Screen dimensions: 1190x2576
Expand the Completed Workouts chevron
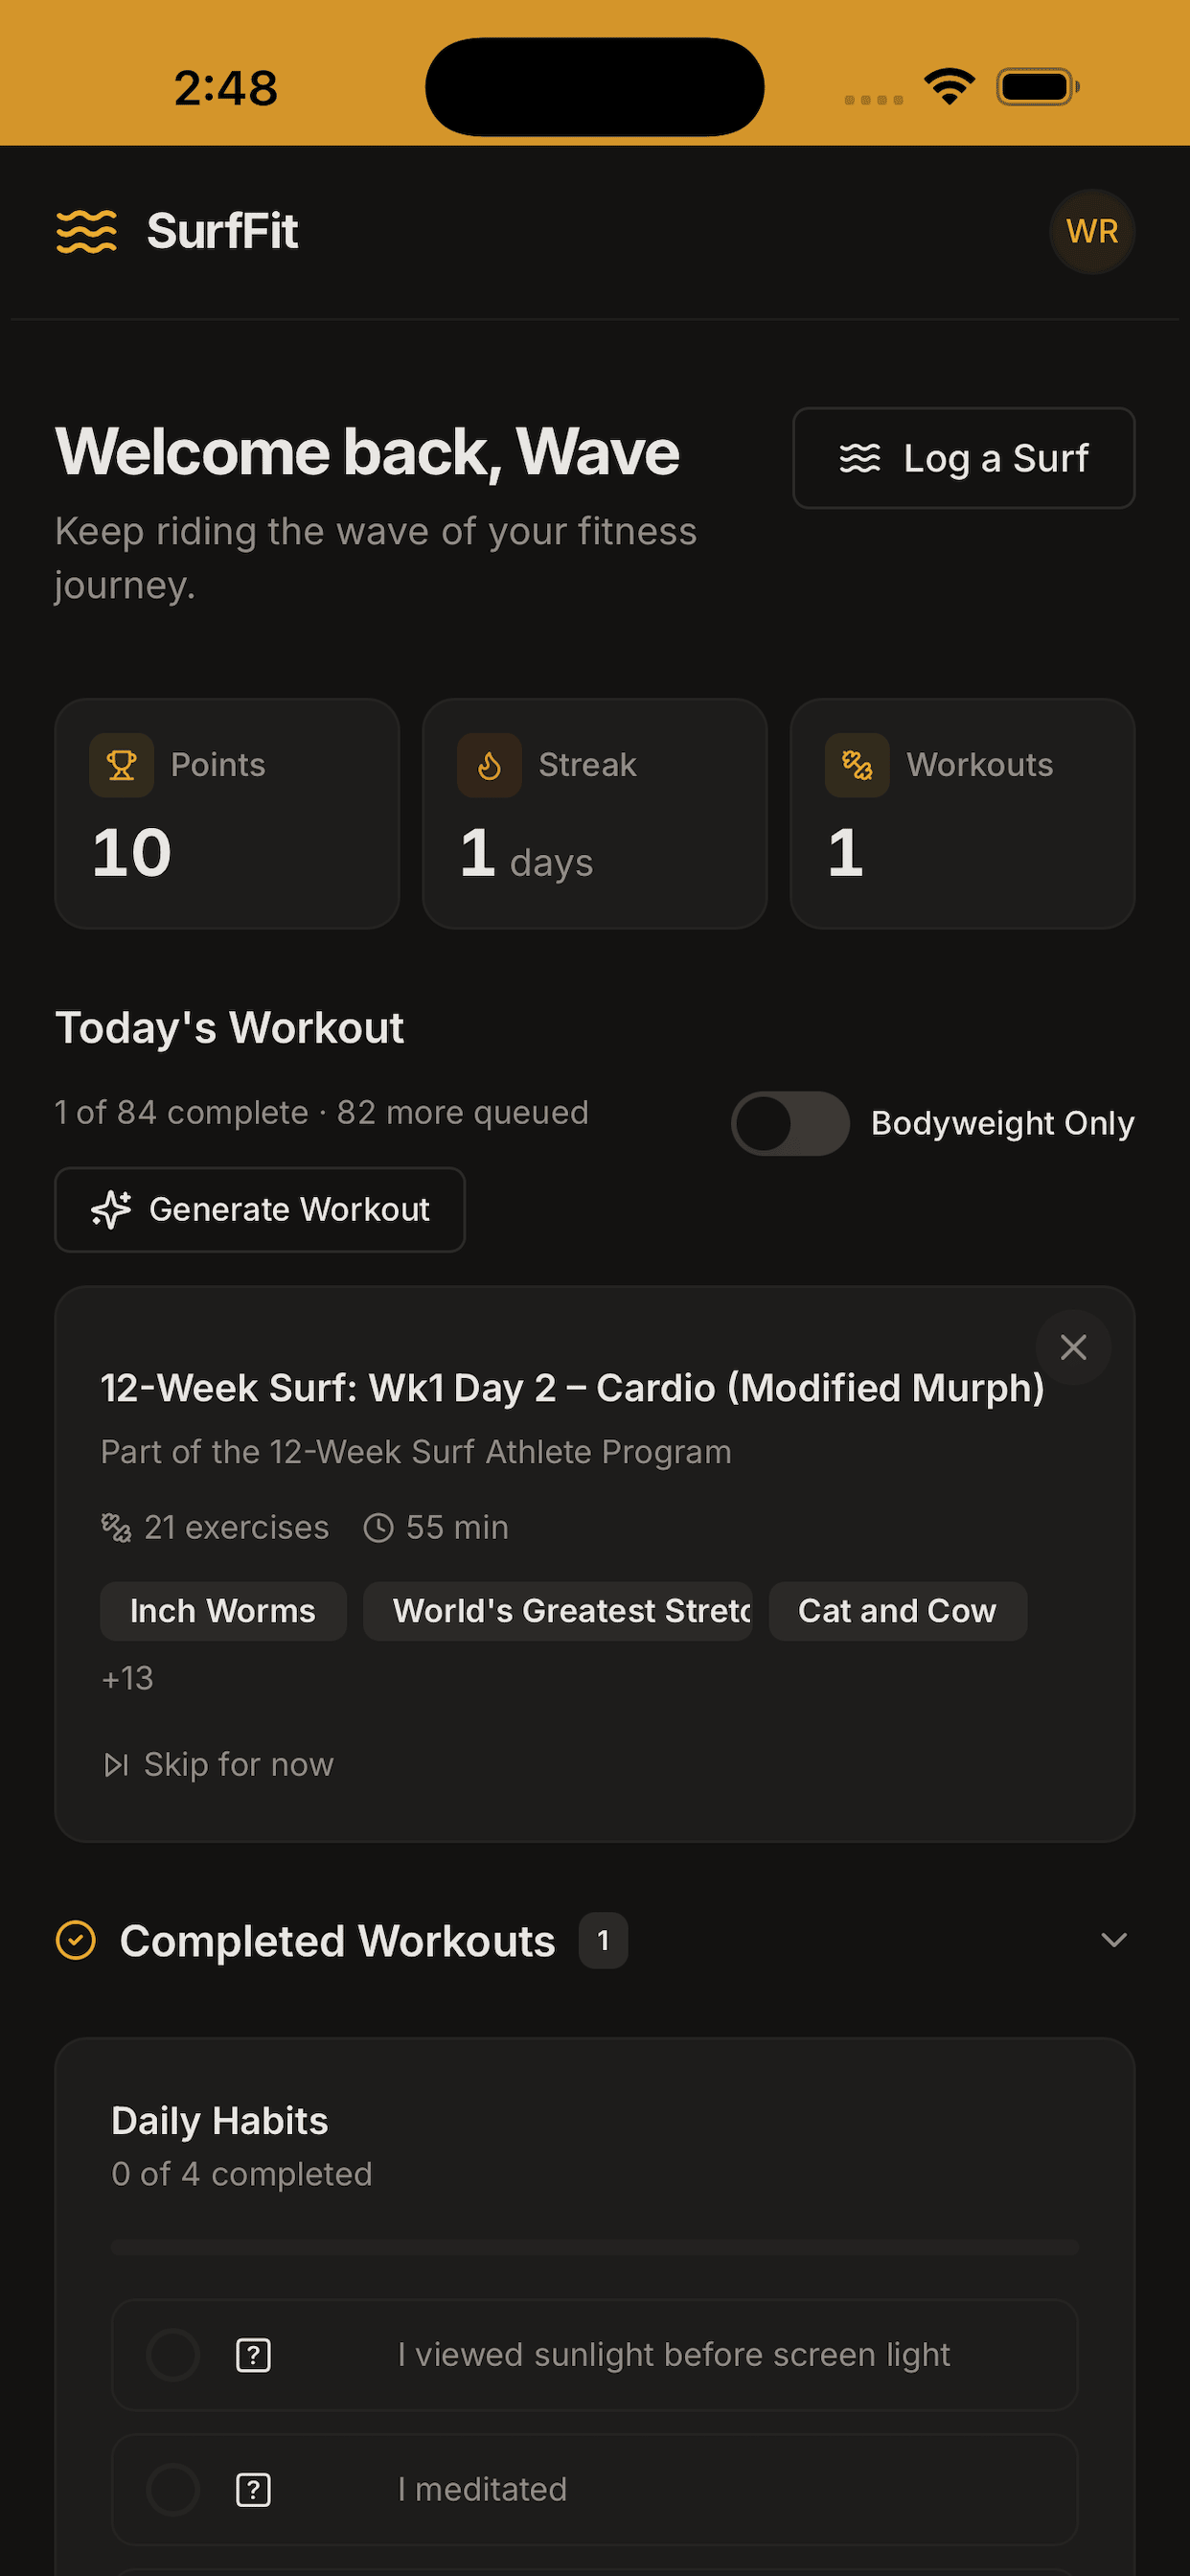coord(1113,1940)
